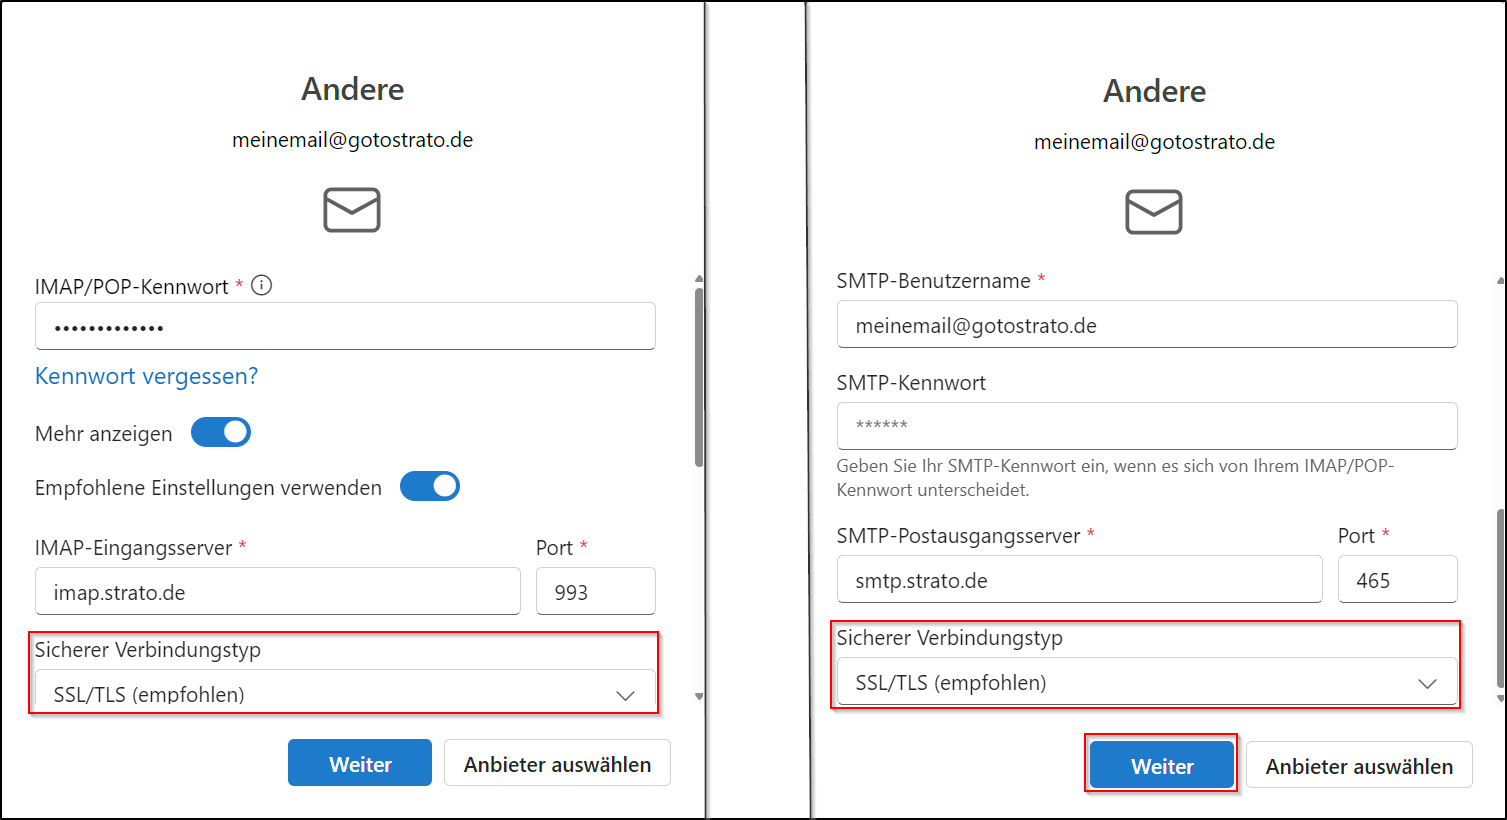Select Anbieter auswählen on the left panel
The width and height of the screenshot is (1507, 820).
[x=557, y=762]
